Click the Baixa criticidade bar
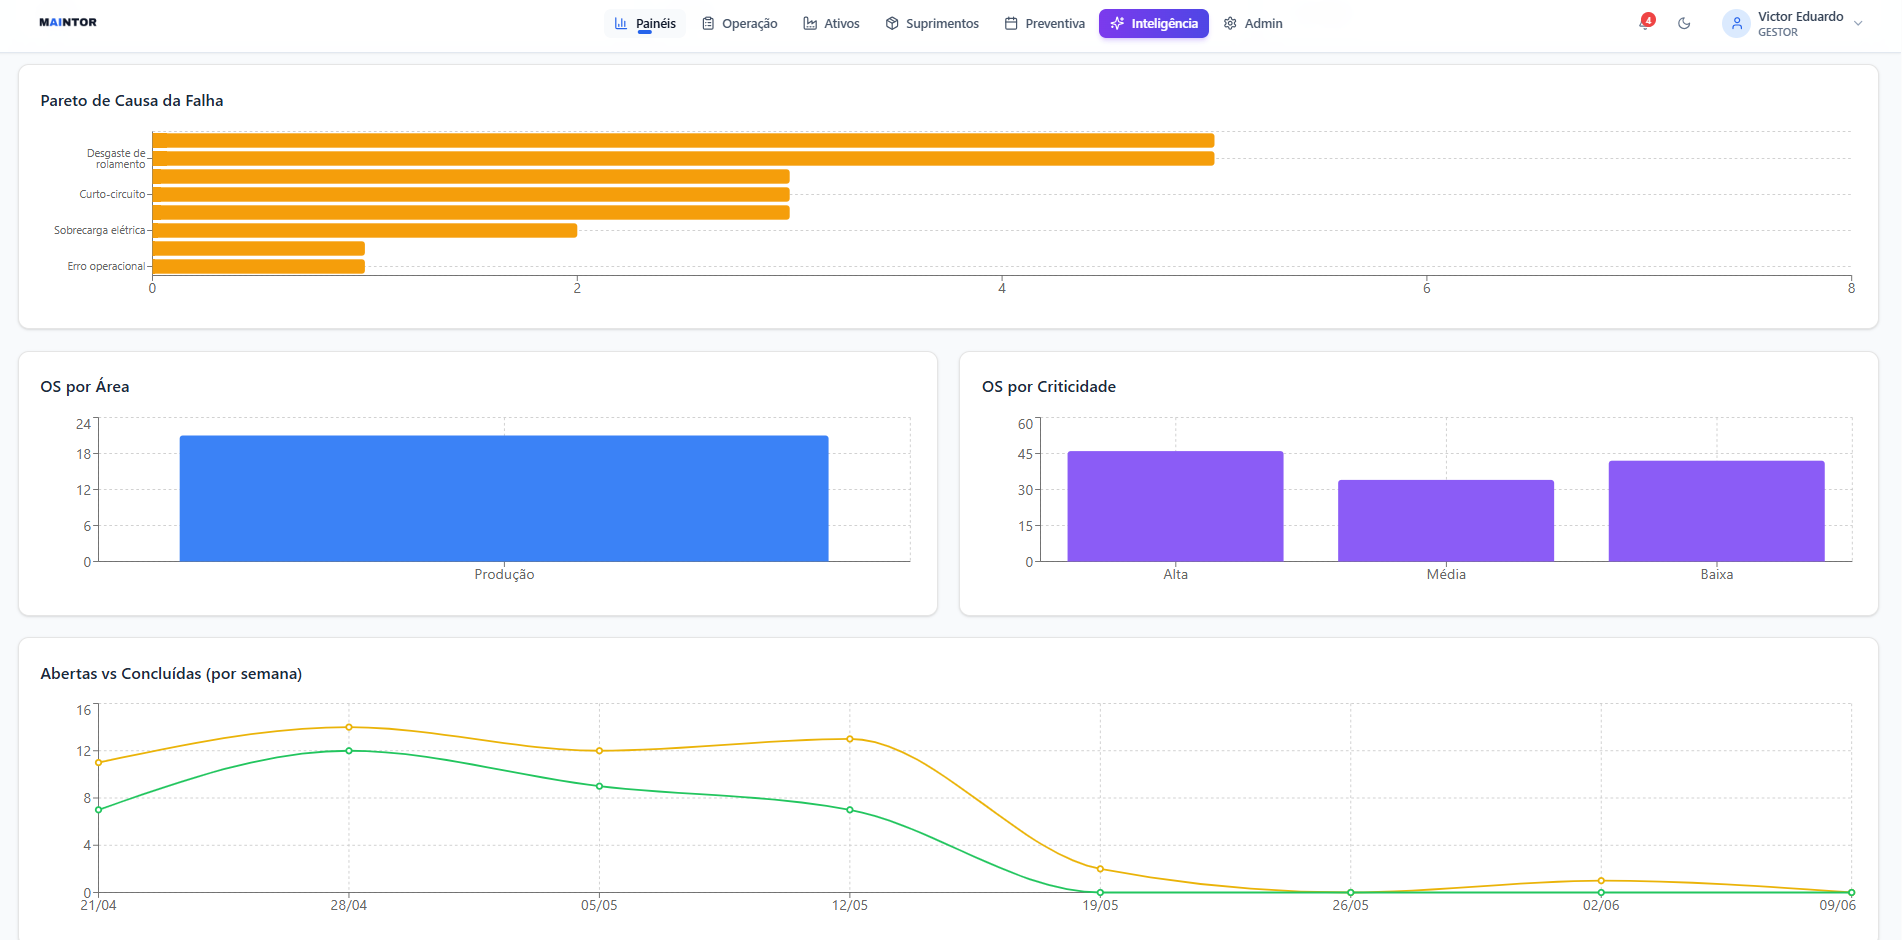 click(1717, 511)
